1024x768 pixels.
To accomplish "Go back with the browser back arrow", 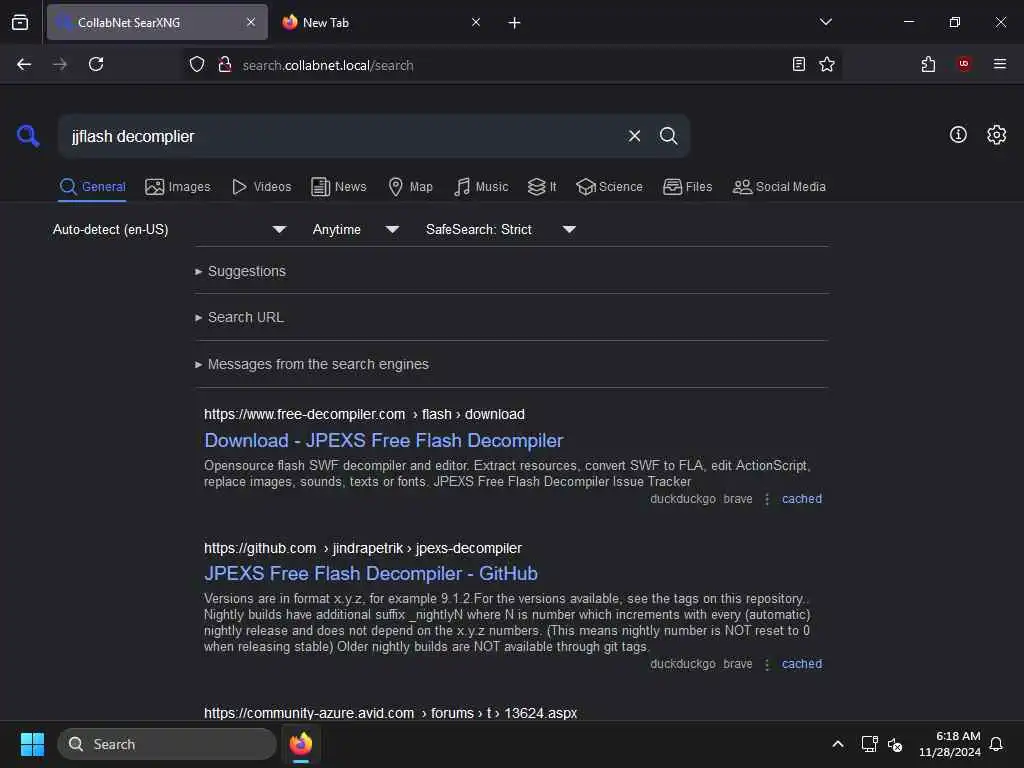I will click(x=24, y=64).
